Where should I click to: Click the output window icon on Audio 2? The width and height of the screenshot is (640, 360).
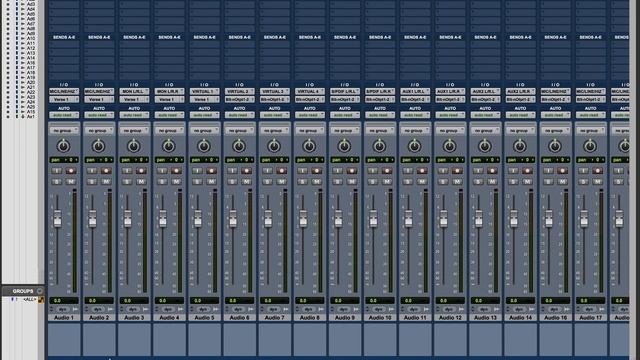tap(110, 310)
